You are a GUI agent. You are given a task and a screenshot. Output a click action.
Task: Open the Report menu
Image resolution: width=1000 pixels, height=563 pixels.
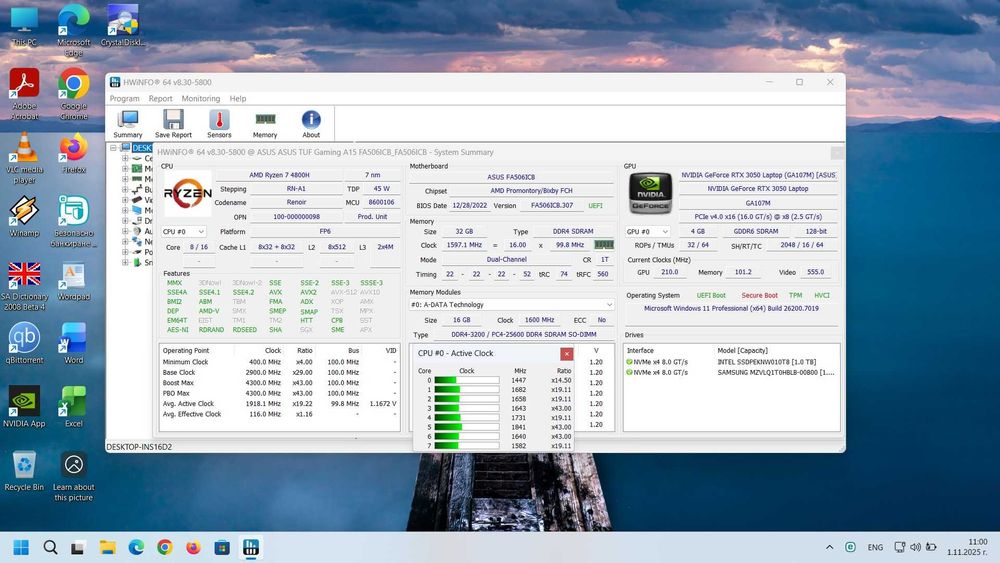[x=161, y=99]
